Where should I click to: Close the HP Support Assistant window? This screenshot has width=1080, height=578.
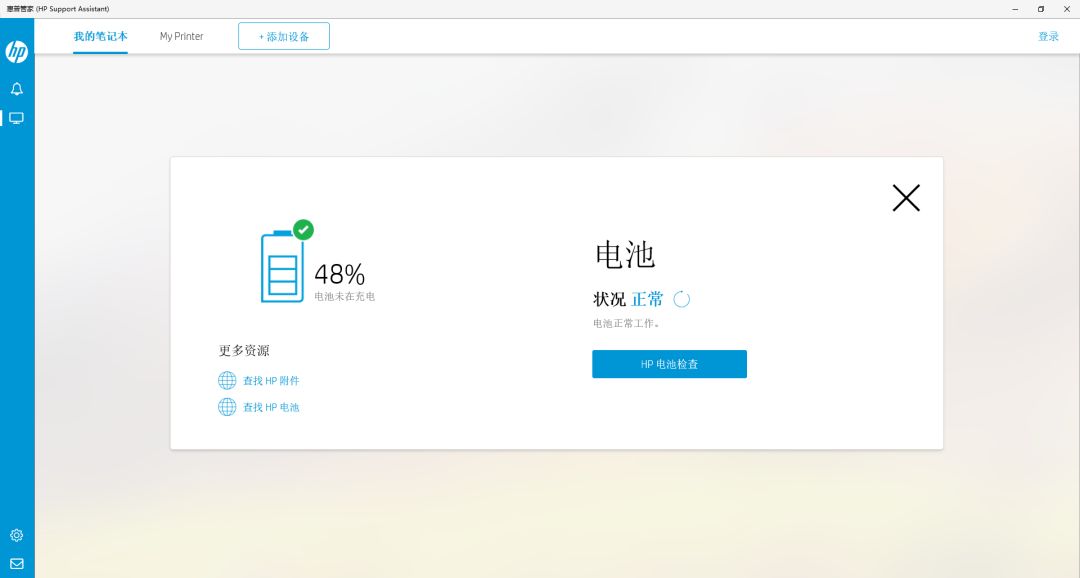coord(1067,9)
